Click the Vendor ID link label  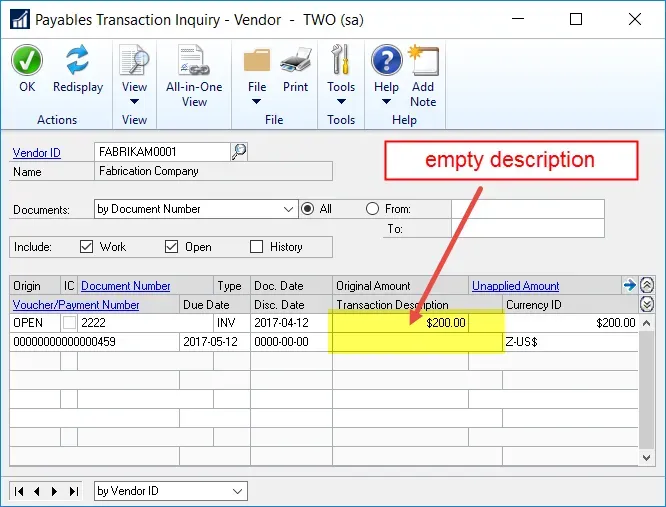pyautogui.click(x=35, y=153)
